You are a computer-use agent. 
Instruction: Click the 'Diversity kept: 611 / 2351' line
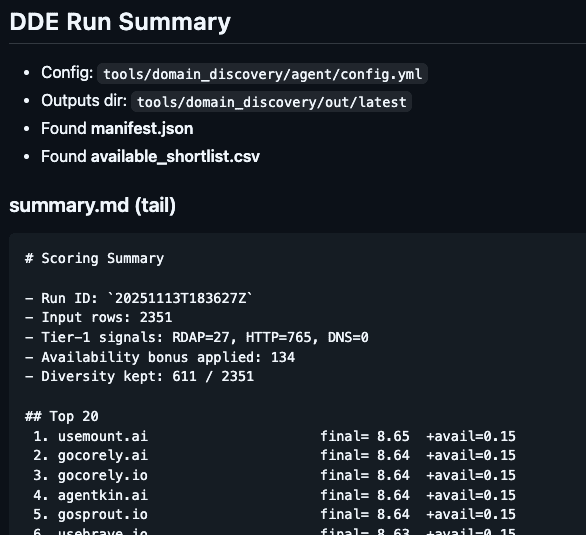pos(139,377)
